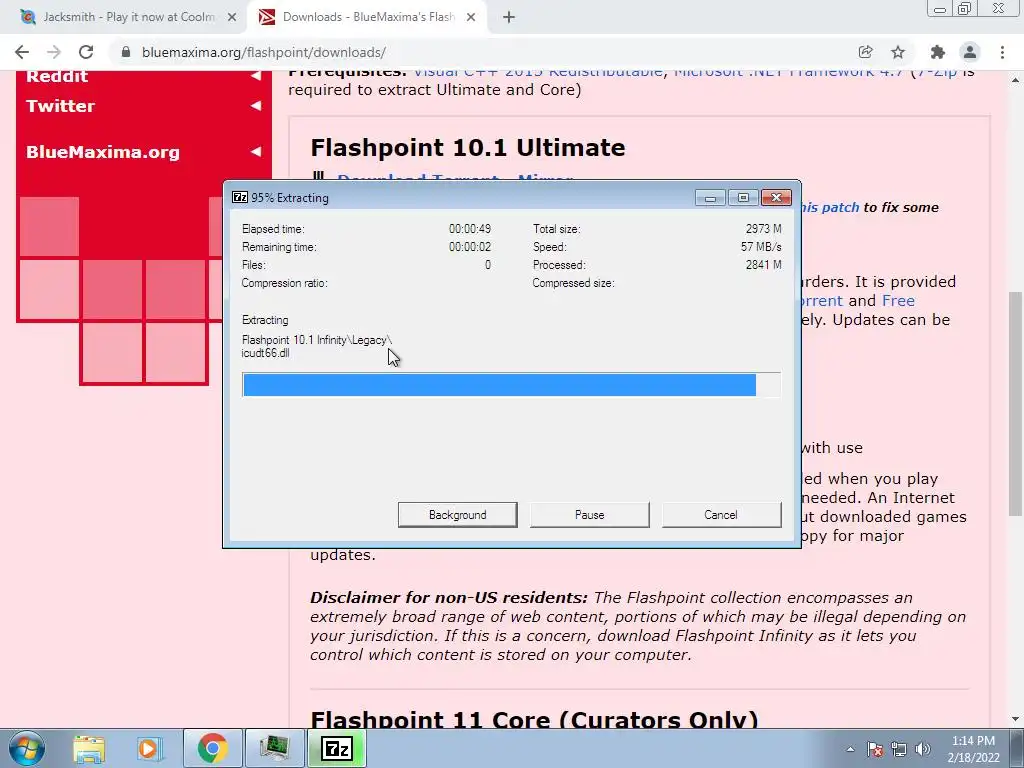Viewport: 1024px width, 768px height.
Task: Click the 7z icon in dialog title bar
Action: [240, 197]
